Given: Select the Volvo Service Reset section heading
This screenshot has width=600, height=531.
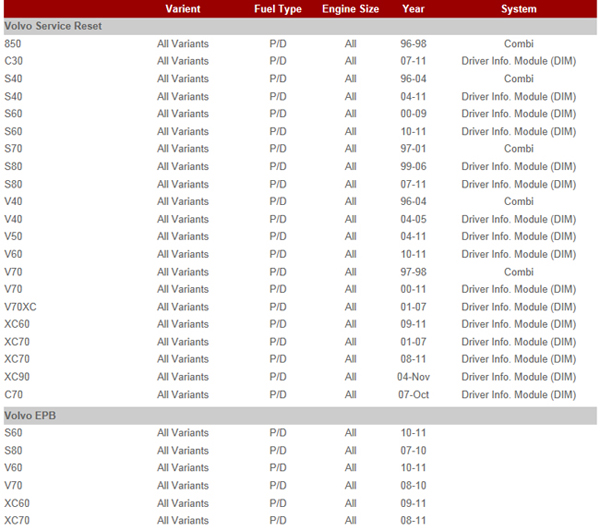Looking at the screenshot, I should click(53, 26).
